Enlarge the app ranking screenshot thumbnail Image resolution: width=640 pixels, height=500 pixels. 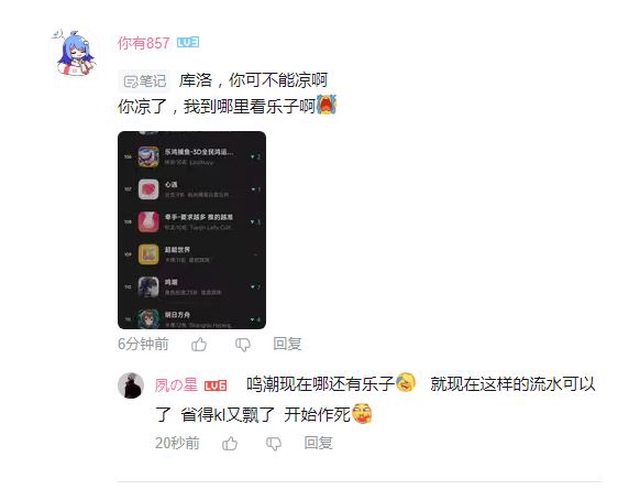pos(192,230)
